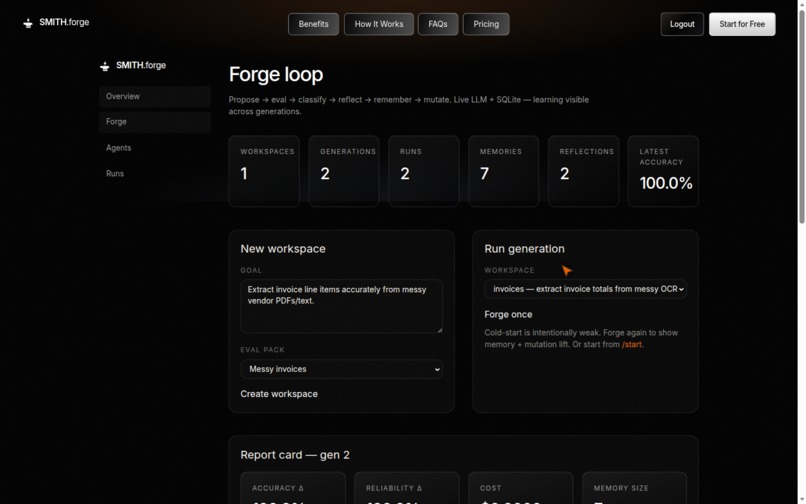Open the Workspace dropdown for invoices

(585, 290)
